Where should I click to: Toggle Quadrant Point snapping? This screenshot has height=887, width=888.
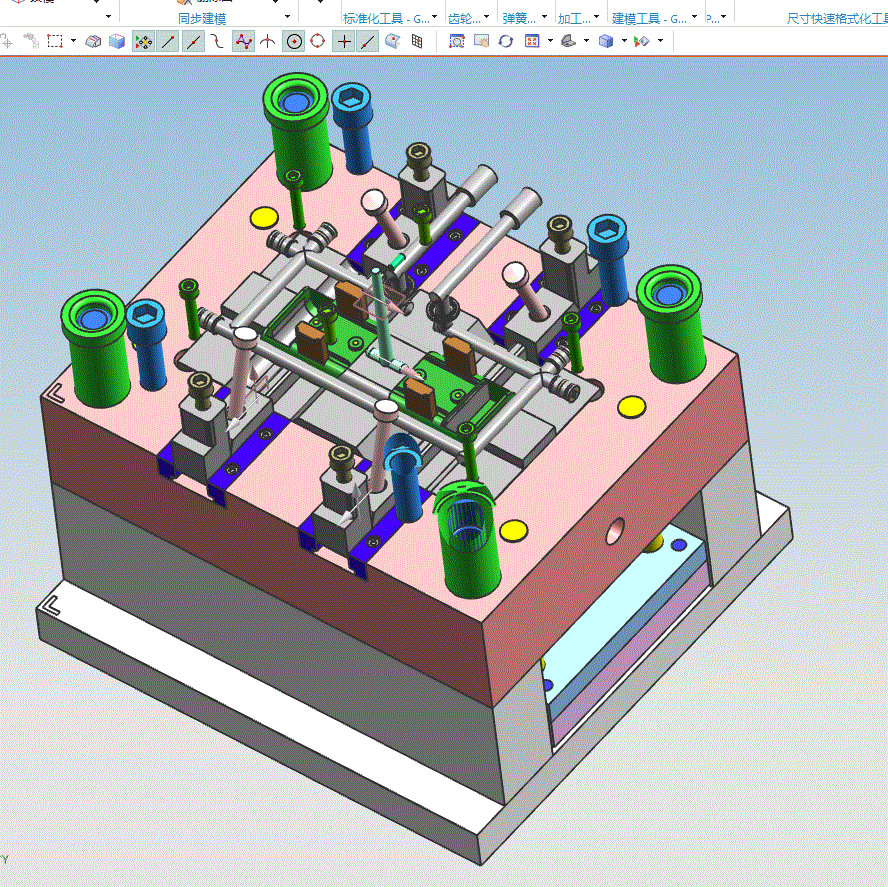[318, 41]
